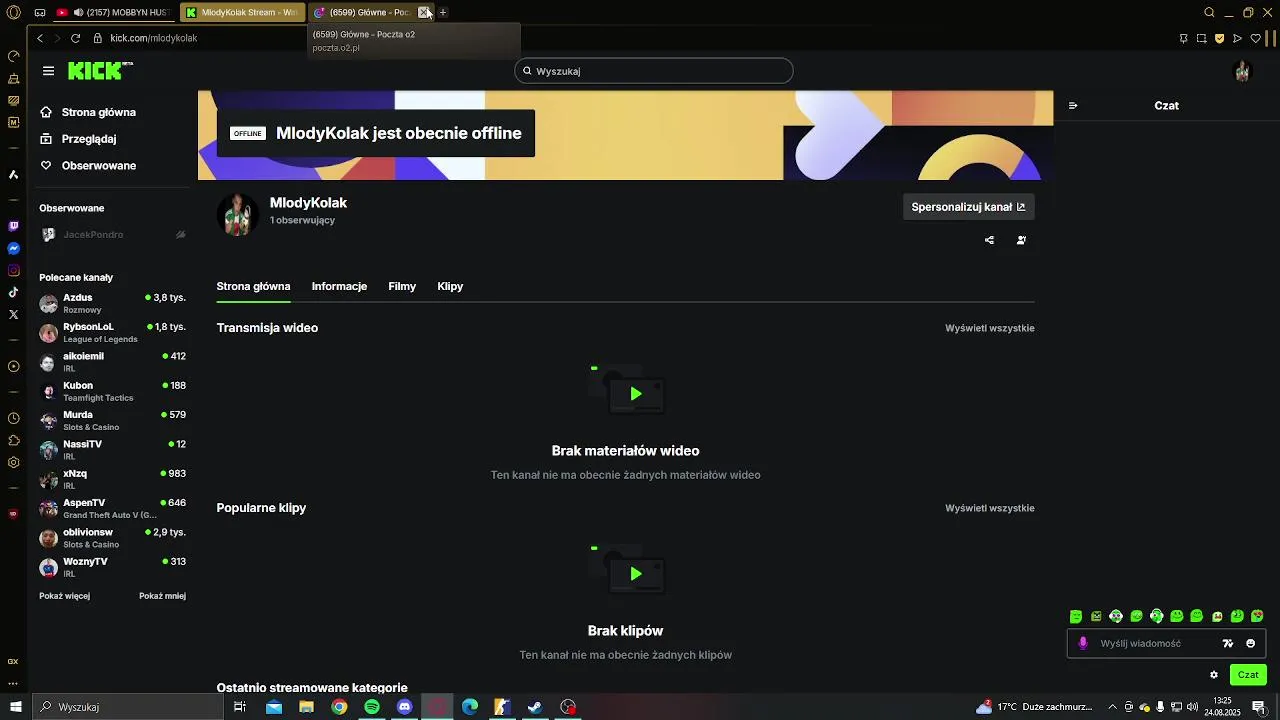The image size is (1280, 720).
Task: Open chat settings gear icon
Action: click(1214, 675)
